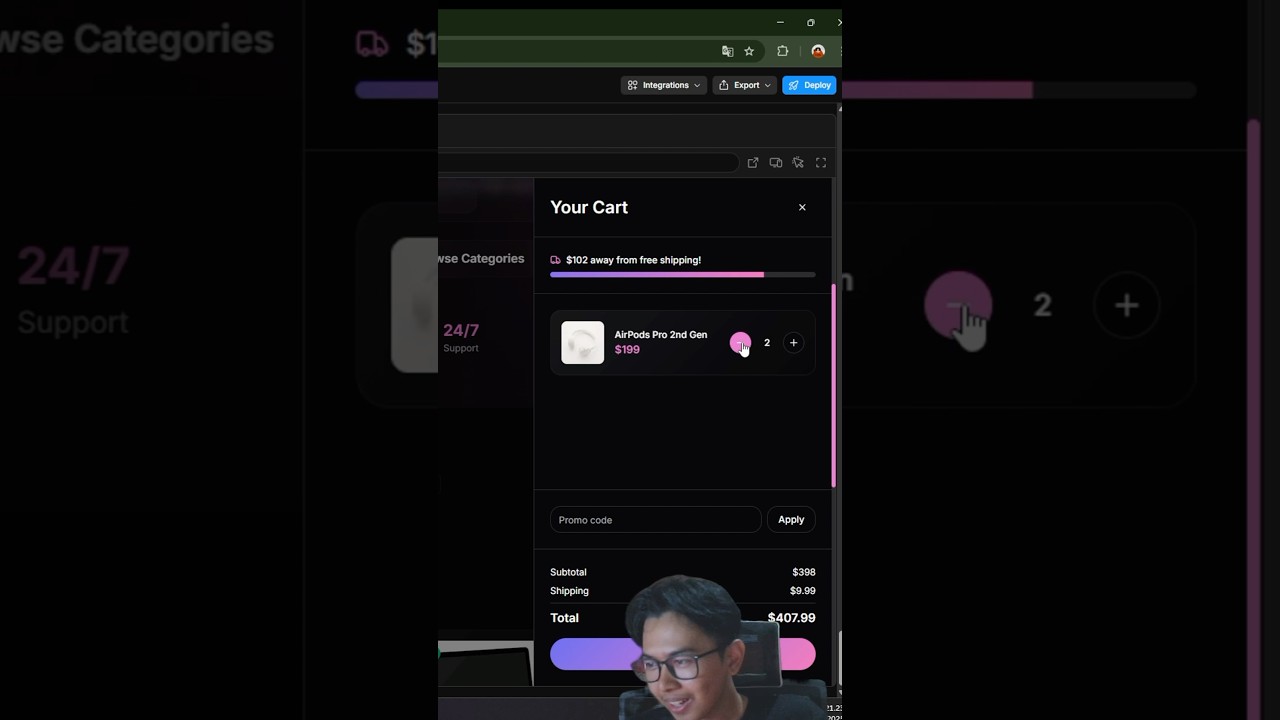This screenshot has height=720, width=1280.
Task: Click the shipping truck icon in cart
Action: click(555, 260)
